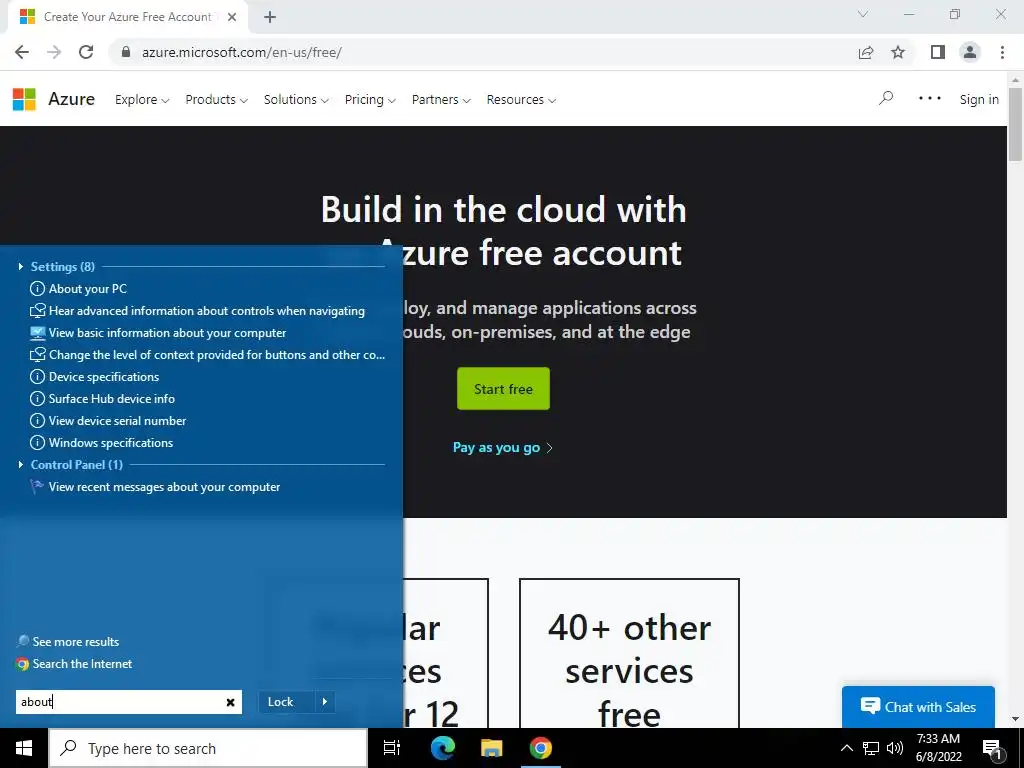Click the scrollbar down arrow
The width and height of the screenshot is (1024, 768).
[x=1015, y=719]
